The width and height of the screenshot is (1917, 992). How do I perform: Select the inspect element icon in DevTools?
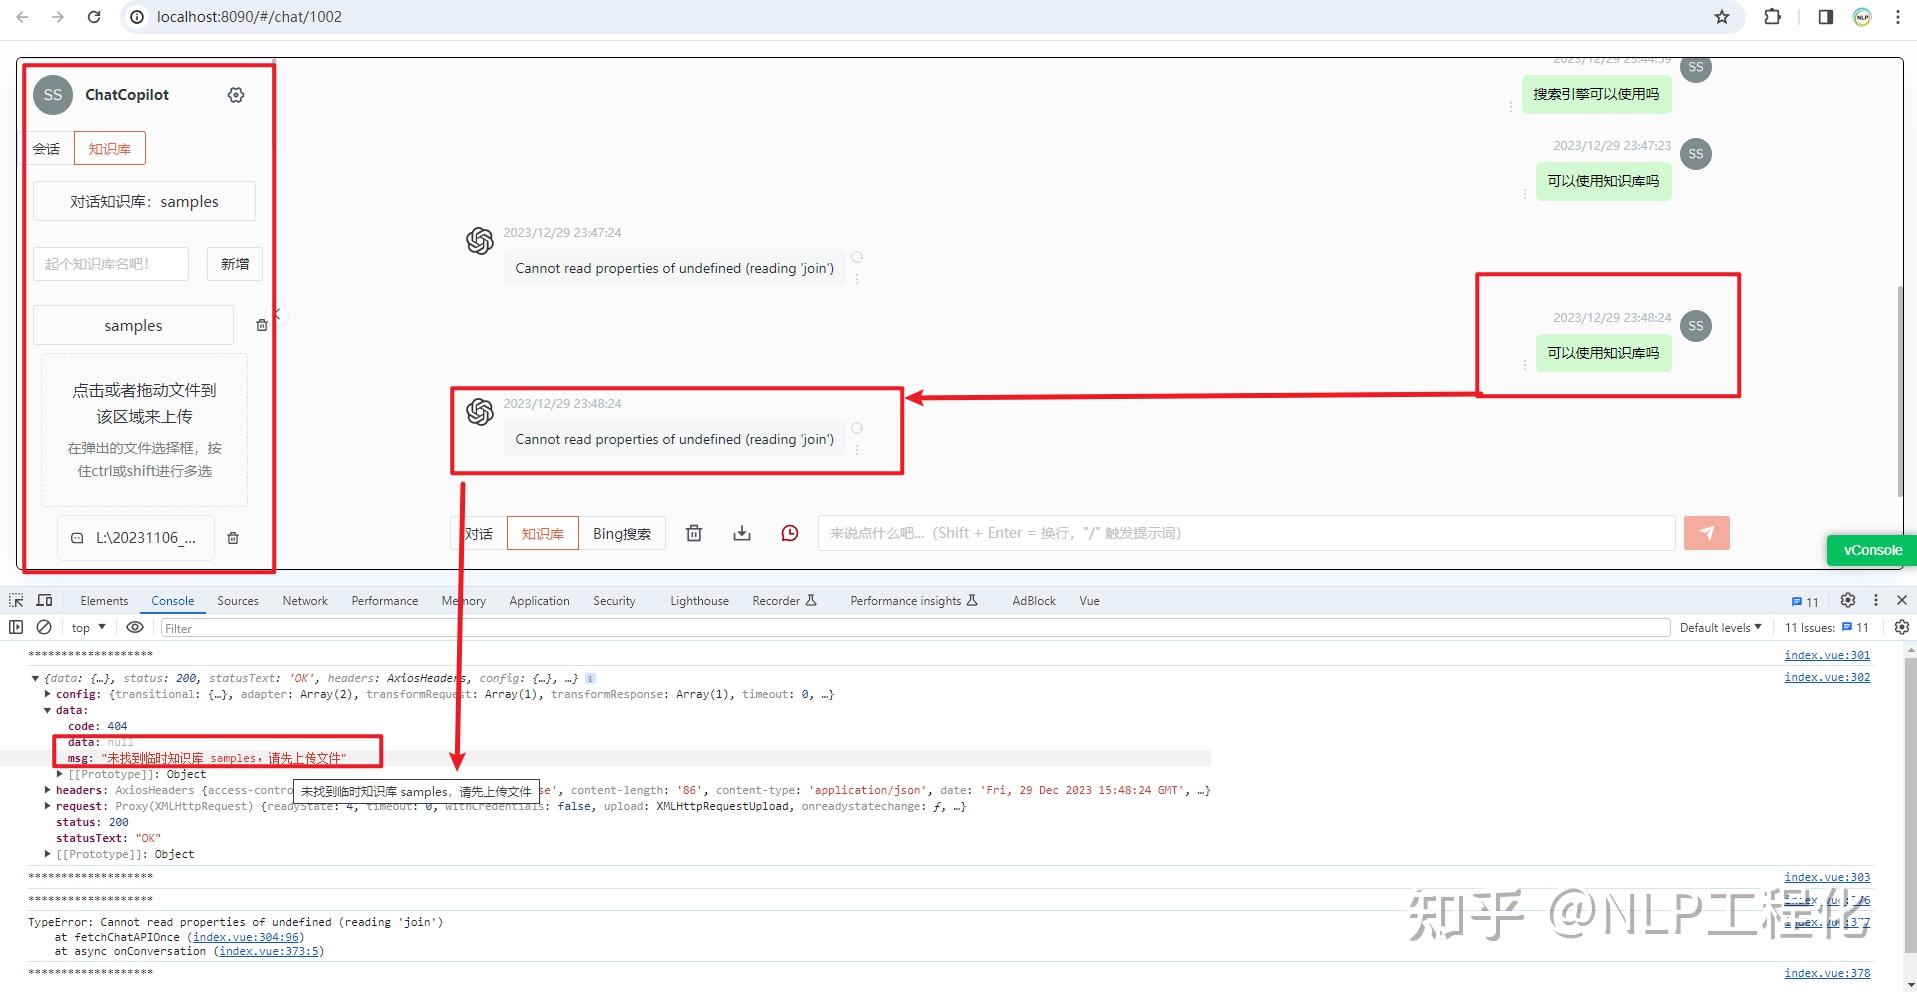point(15,600)
